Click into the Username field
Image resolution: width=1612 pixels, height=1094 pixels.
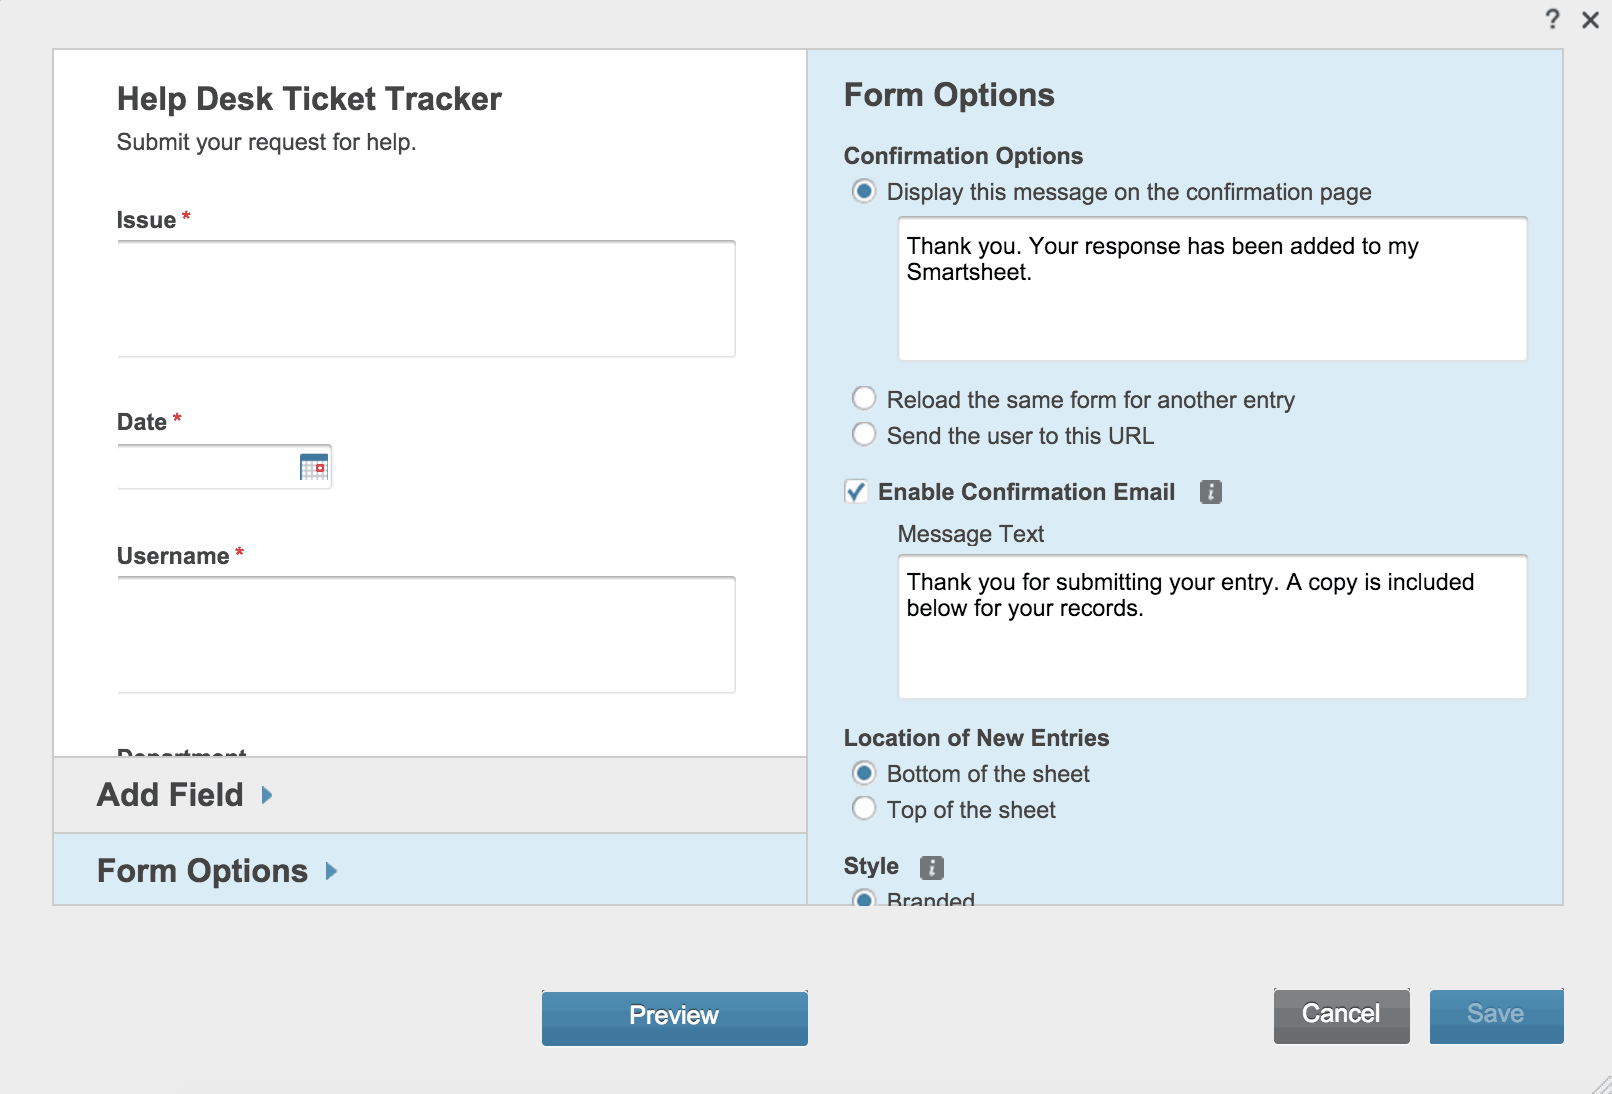tap(426, 634)
